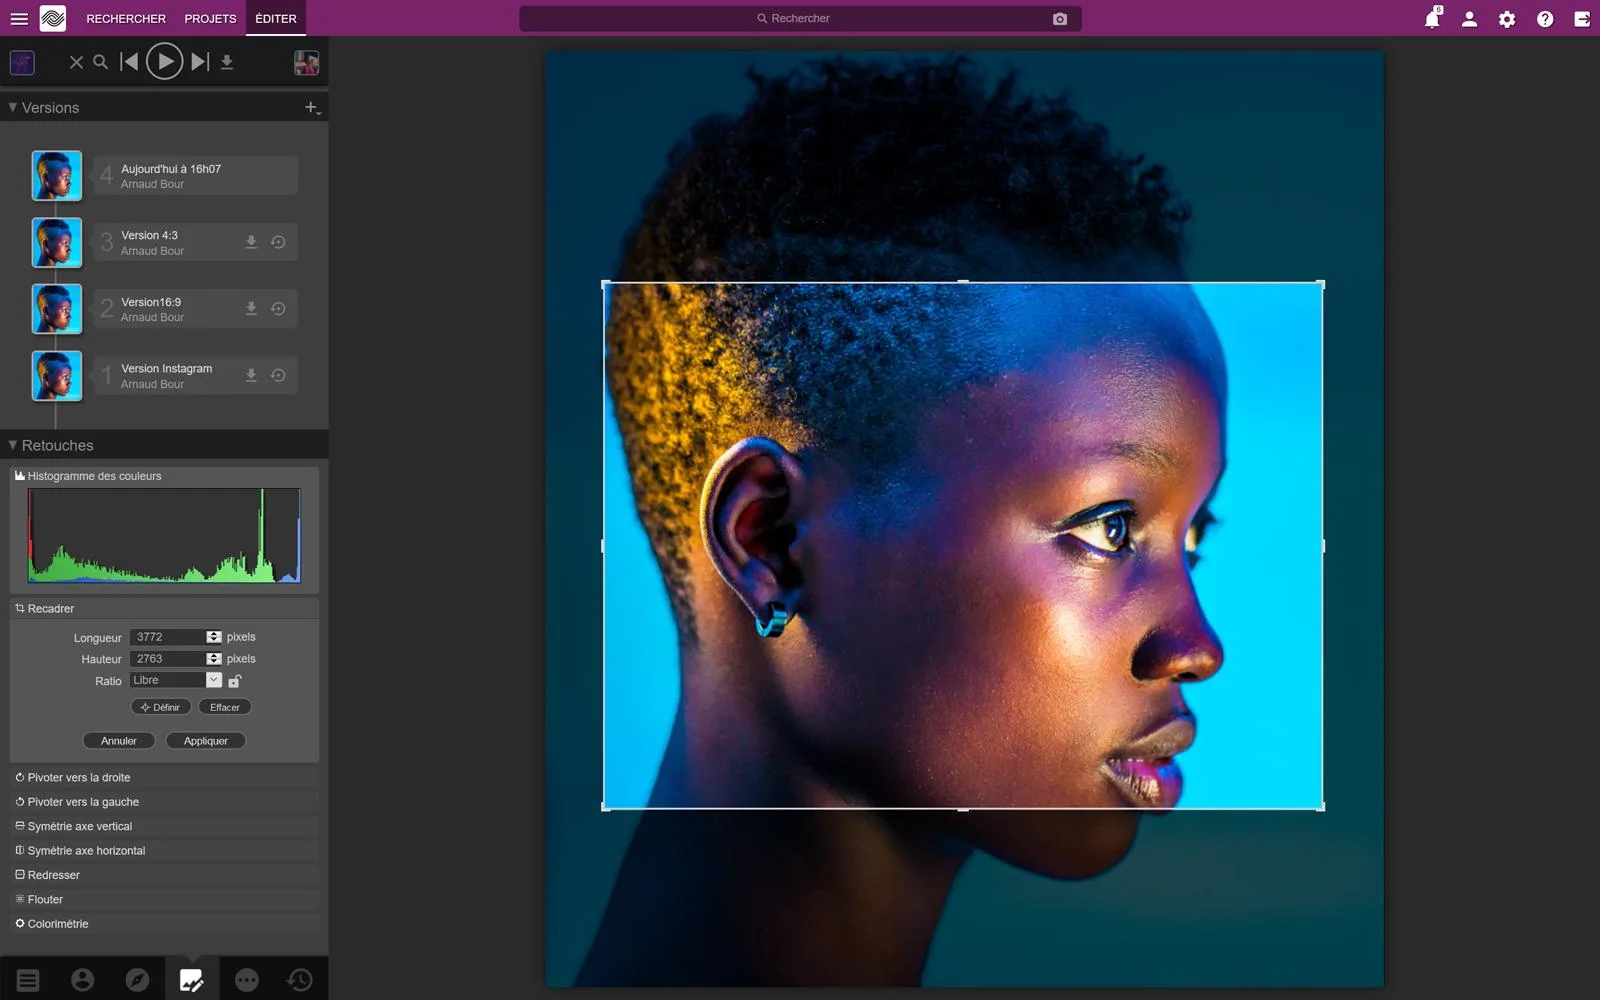Choose Pivoter vers la gauche
The height and width of the screenshot is (1000, 1600).
click(164, 802)
